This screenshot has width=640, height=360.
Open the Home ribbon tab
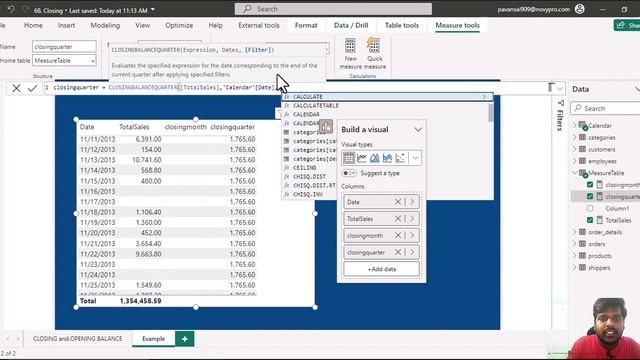pyautogui.click(x=33, y=25)
